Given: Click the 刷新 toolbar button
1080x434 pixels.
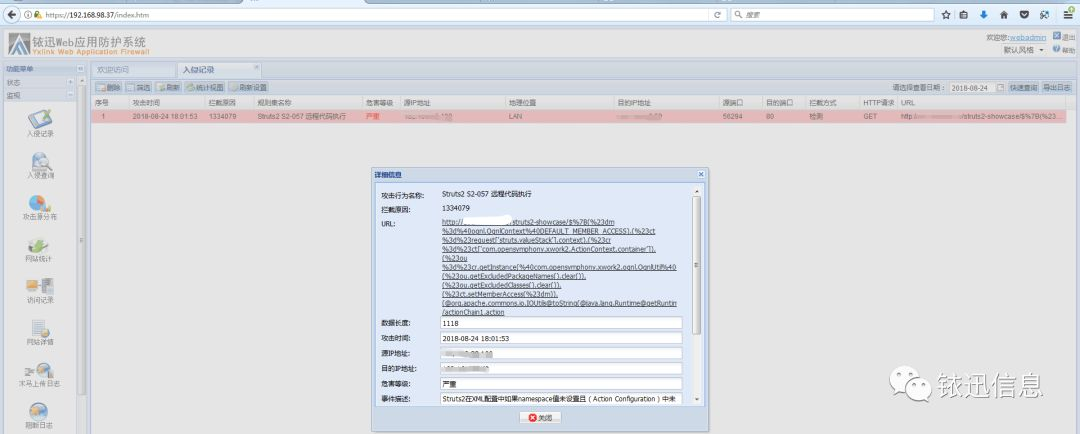Looking at the screenshot, I should click(168, 87).
